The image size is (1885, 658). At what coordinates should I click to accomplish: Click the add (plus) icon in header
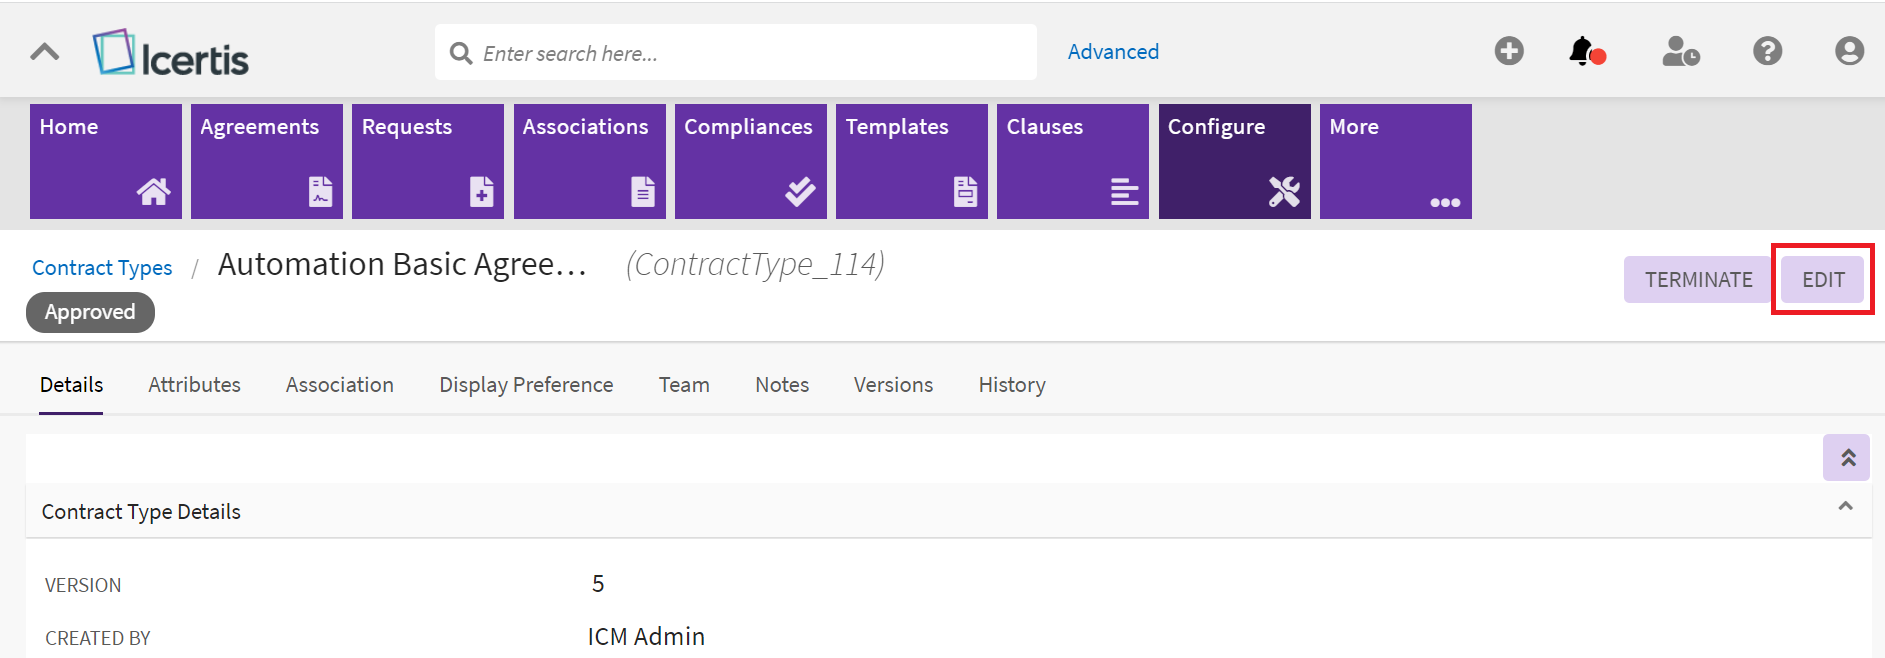pos(1509,51)
